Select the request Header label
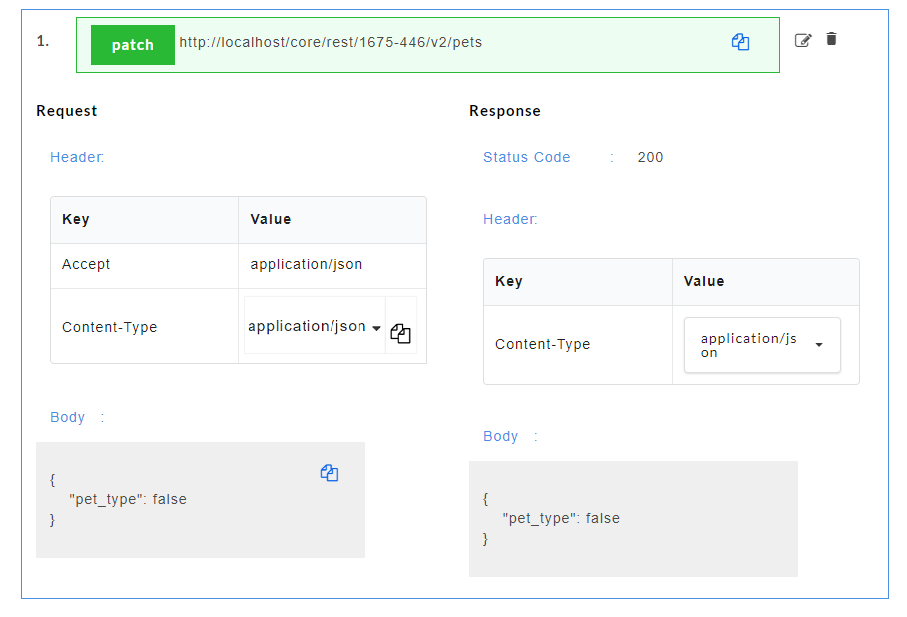 tap(77, 157)
